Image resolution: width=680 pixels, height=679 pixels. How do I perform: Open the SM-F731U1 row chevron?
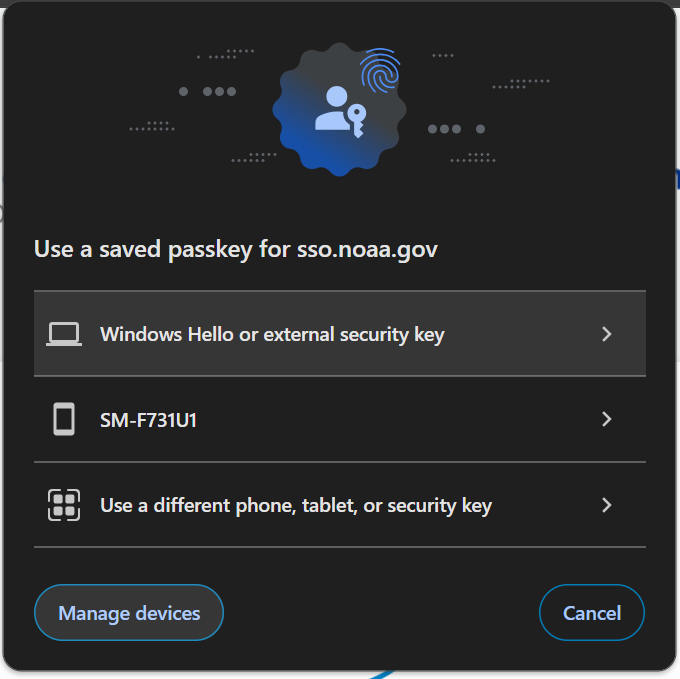tap(607, 419)
